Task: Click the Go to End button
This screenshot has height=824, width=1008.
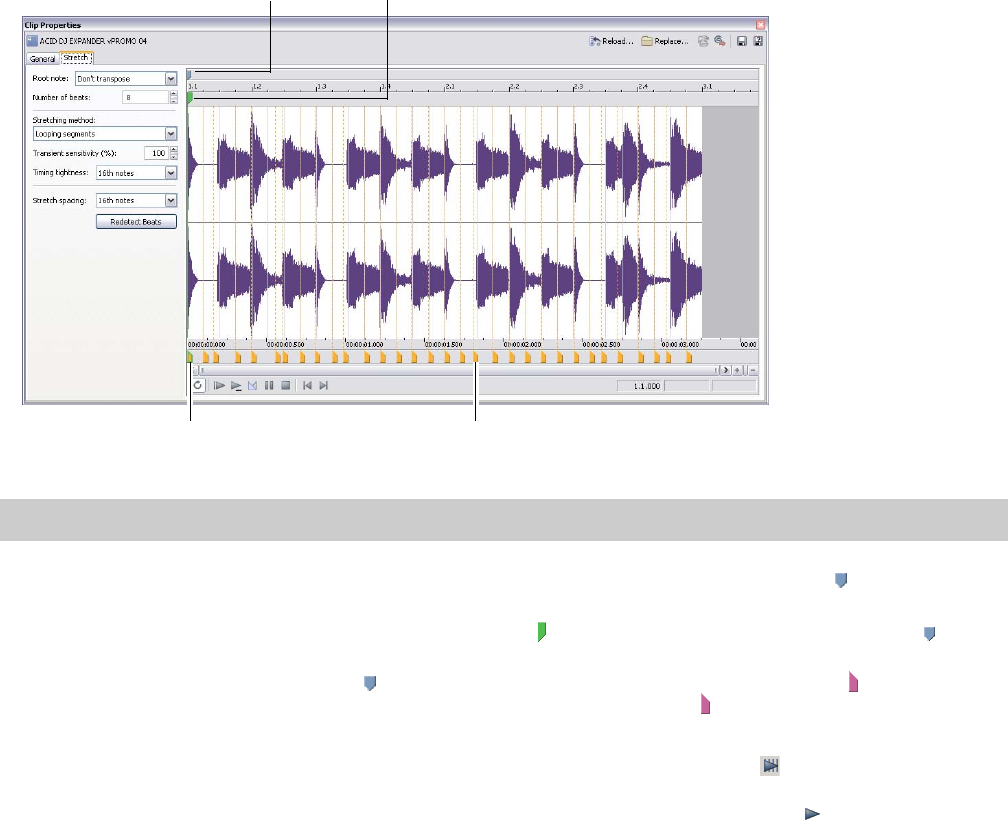Action: tap(324, 386)
